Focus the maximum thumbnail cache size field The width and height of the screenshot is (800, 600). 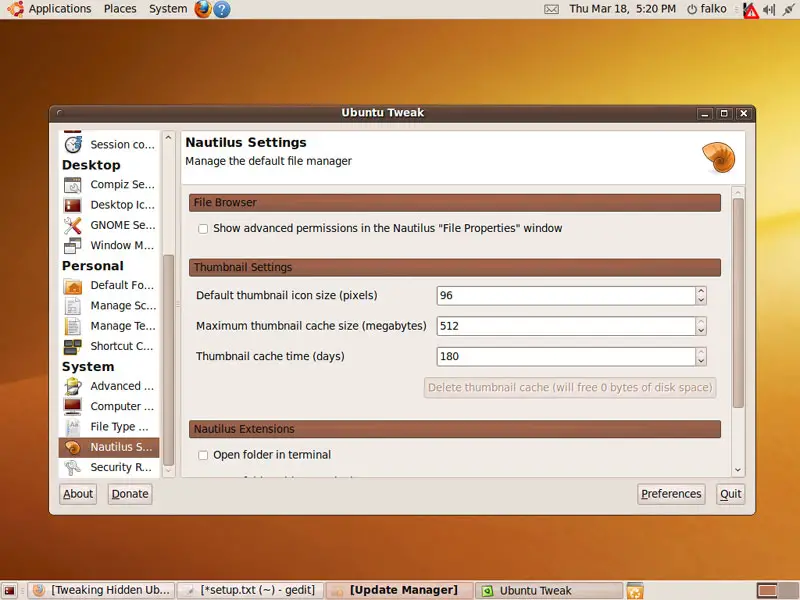(566, 326)
